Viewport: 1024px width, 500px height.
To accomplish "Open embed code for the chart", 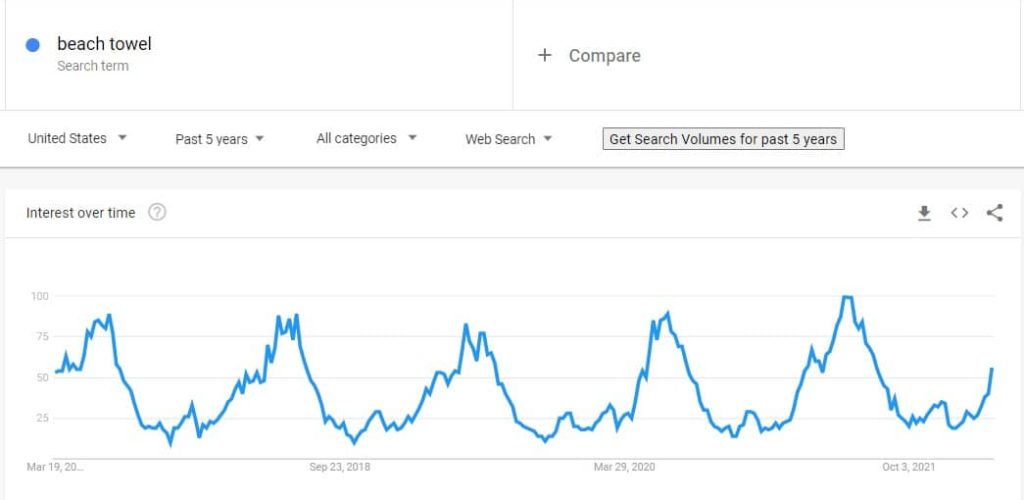I will click(x=959, y=213).
